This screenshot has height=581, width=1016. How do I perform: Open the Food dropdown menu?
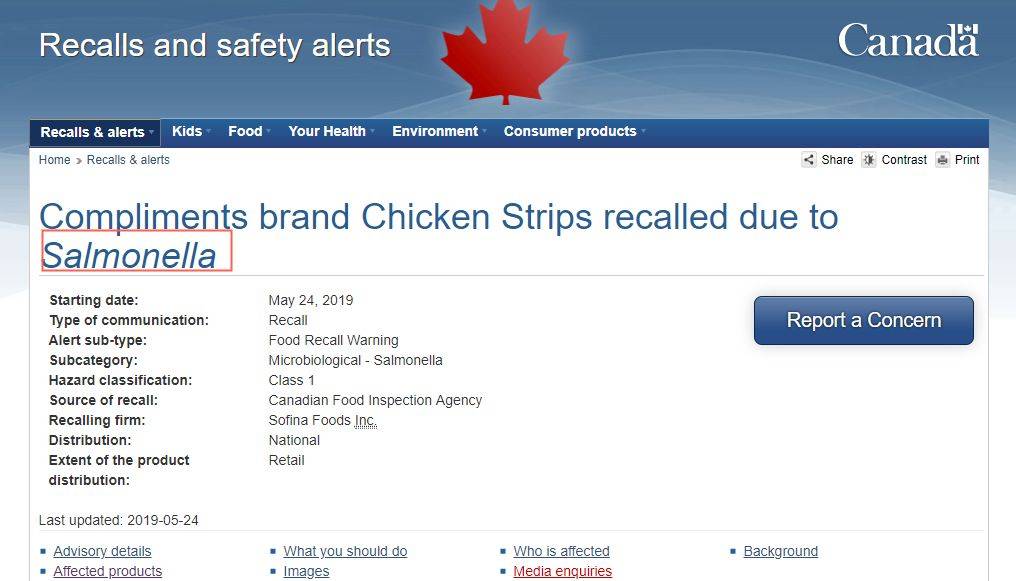point(249,132)
